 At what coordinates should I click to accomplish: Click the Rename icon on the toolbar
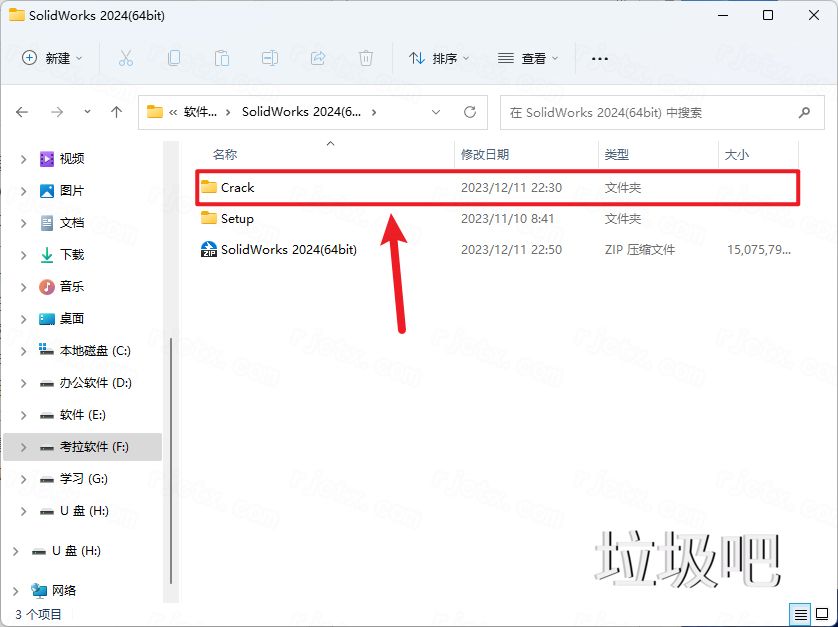click(x=270, y=60)
